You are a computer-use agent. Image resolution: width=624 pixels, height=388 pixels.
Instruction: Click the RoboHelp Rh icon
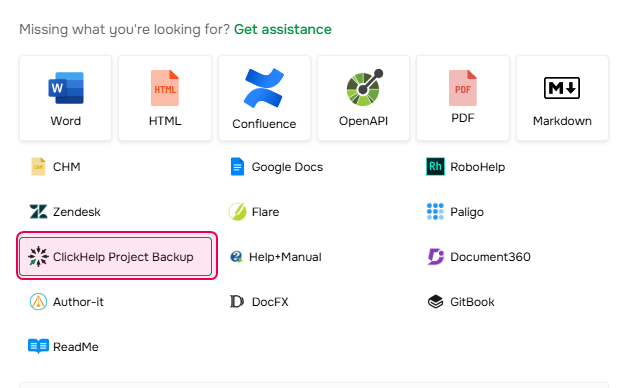click(435, 167)
